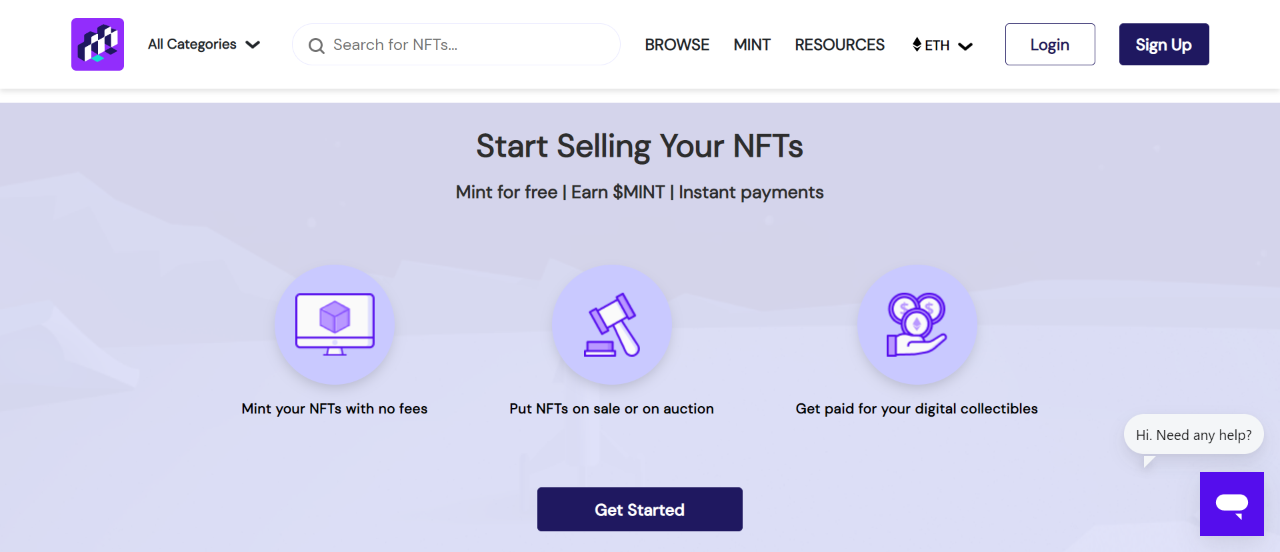1280x552 pixels.
Task: Go to the MINT menu item
Action: pyautogui.click(x=752, y=45)
